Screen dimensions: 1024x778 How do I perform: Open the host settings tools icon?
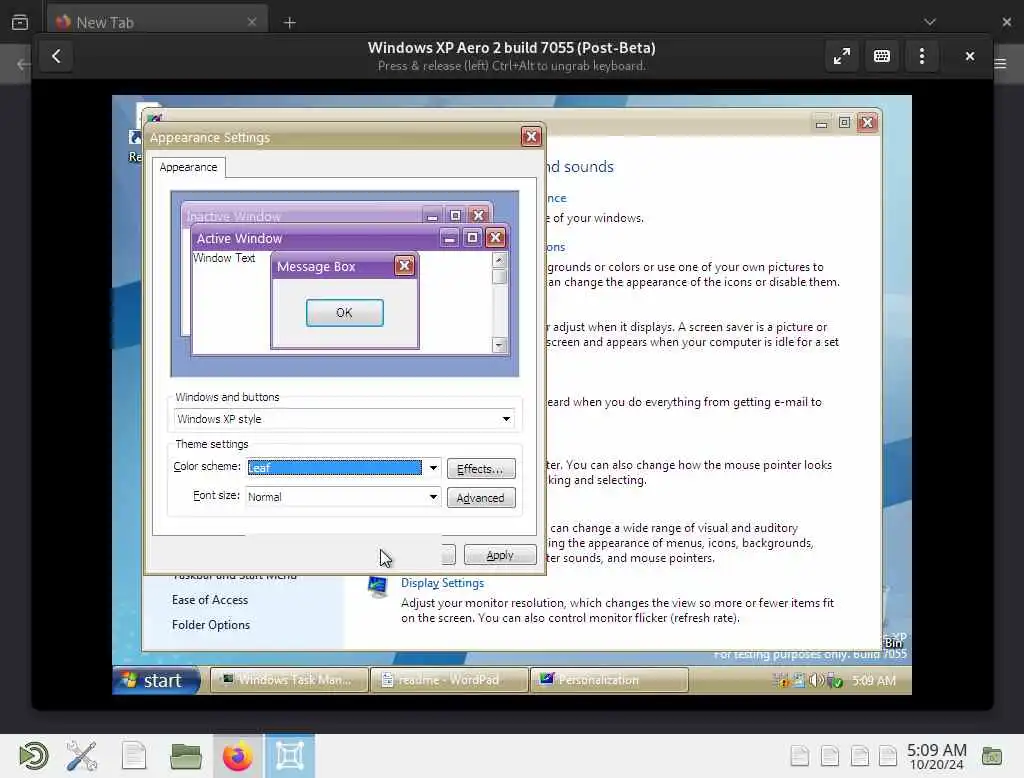click(82, 756)
